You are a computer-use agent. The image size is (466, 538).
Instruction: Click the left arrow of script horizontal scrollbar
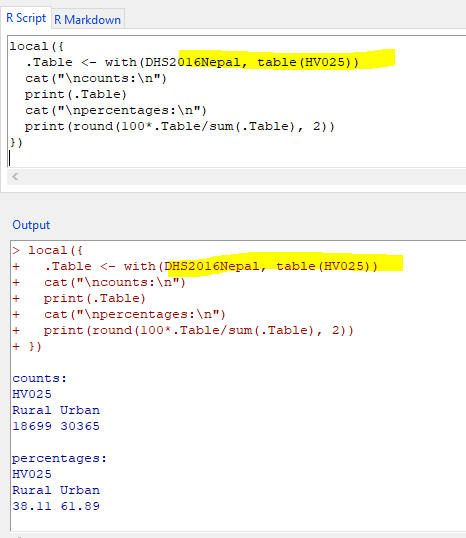coord(15,177)
